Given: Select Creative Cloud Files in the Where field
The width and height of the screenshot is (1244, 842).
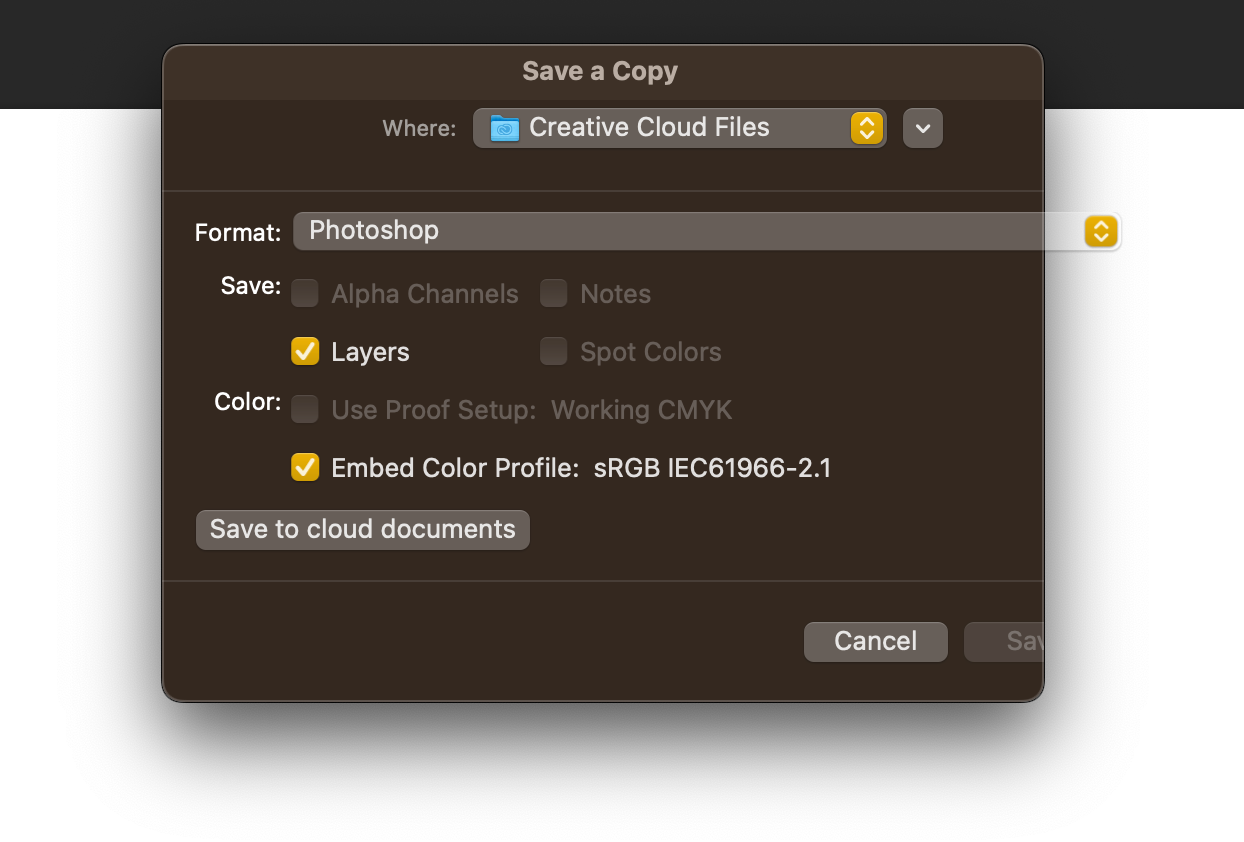Looking at the screenshot, I should [650, 127].
